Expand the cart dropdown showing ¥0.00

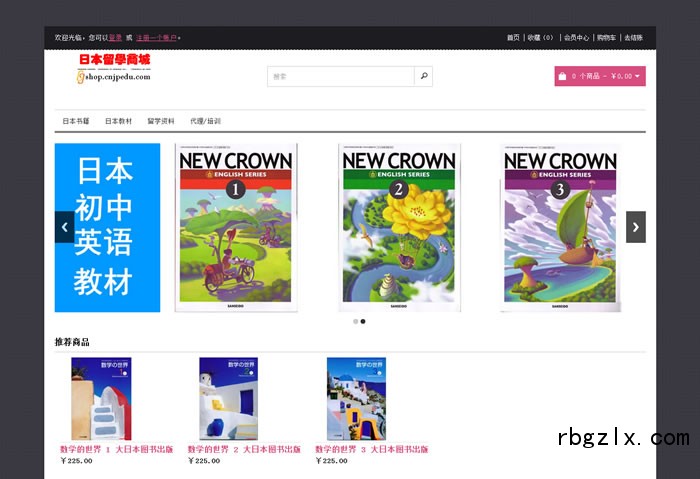(x=600, y=76)
